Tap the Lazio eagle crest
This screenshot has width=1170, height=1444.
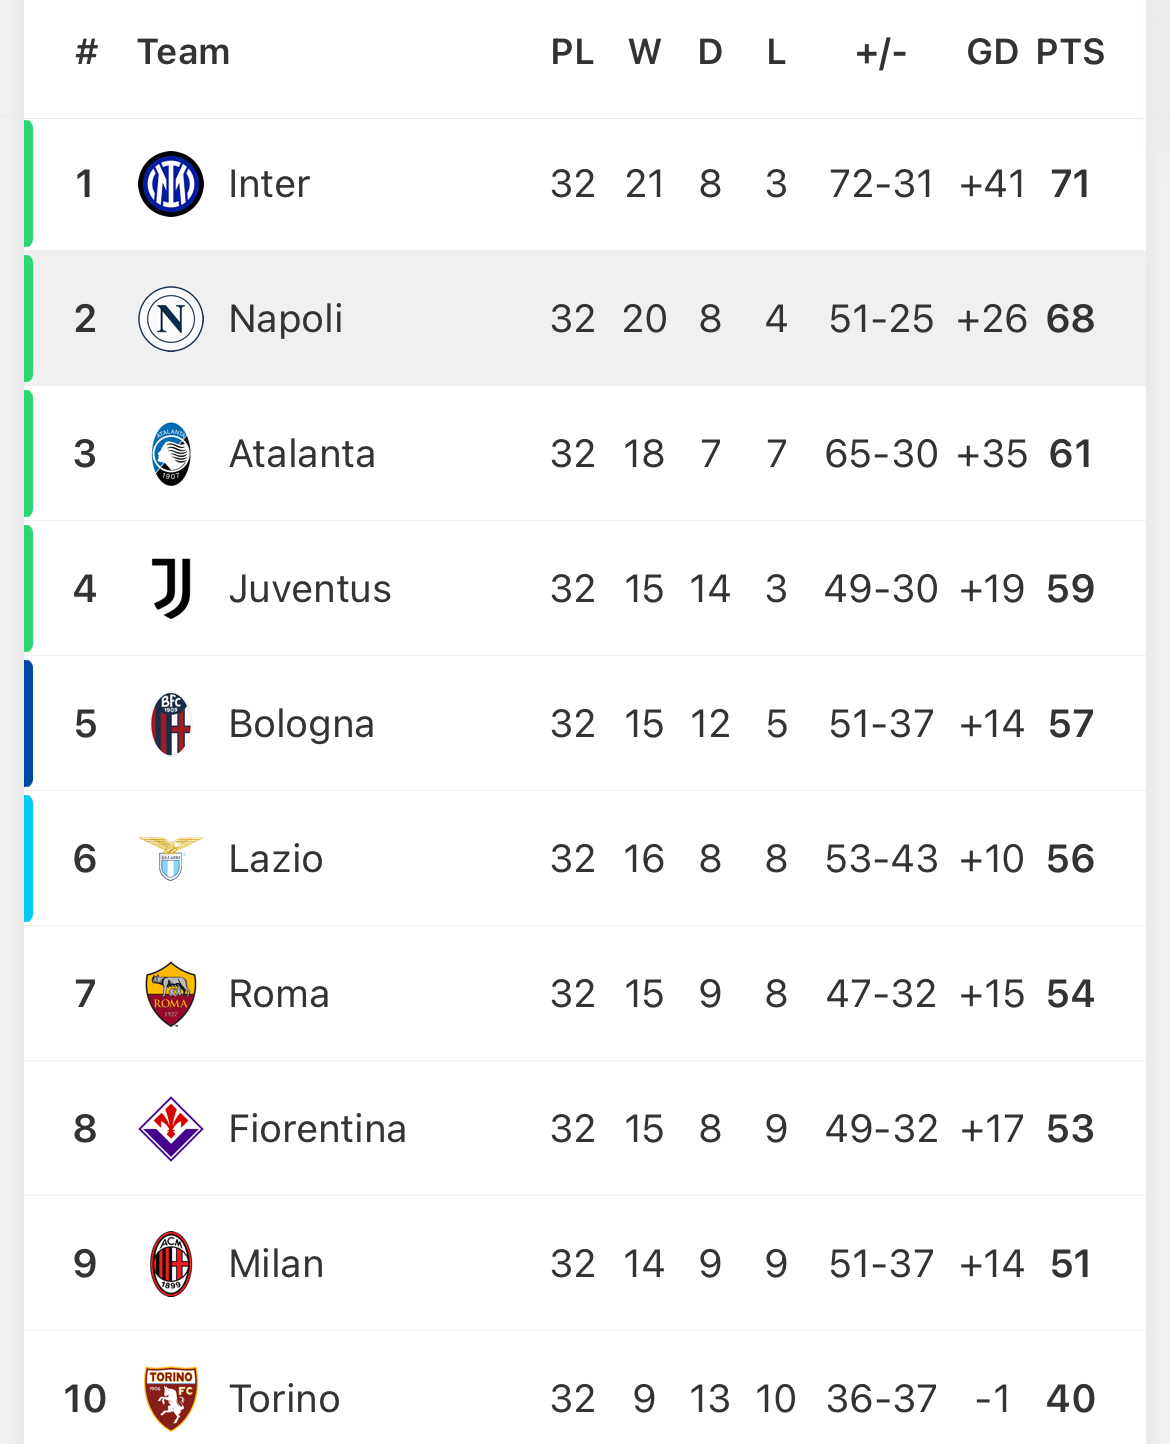[171, 858]
